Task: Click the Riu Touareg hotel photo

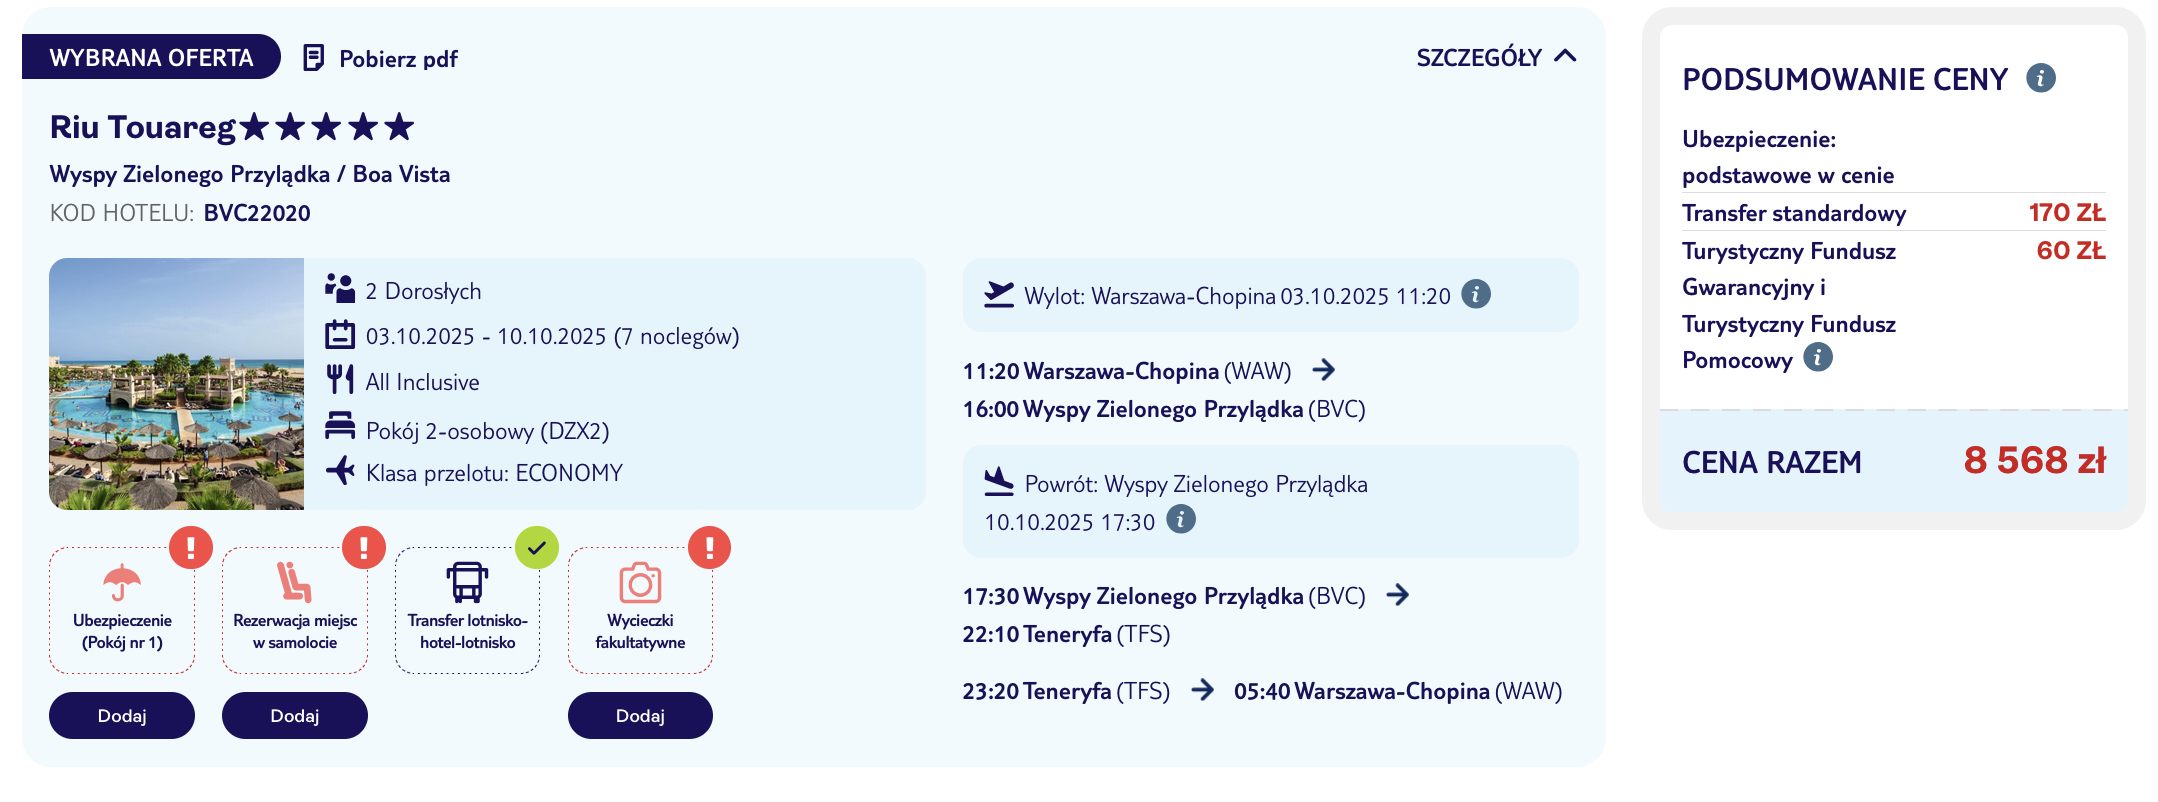Action: coord(177,384)
